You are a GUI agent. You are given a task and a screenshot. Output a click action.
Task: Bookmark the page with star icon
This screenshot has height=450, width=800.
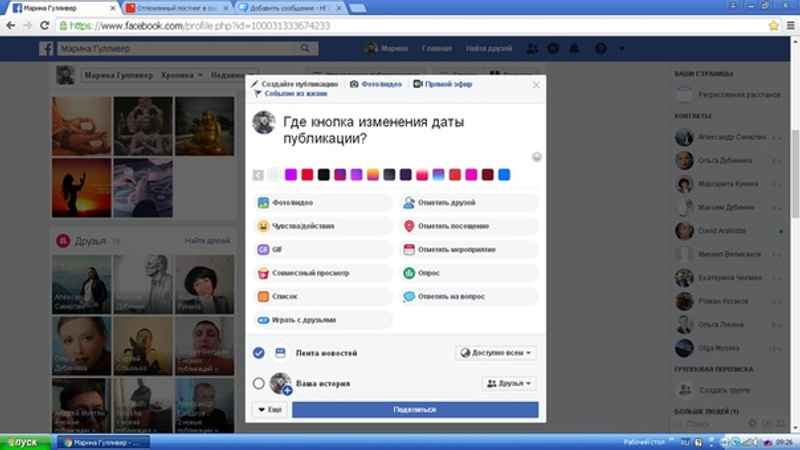pos(773,25)
